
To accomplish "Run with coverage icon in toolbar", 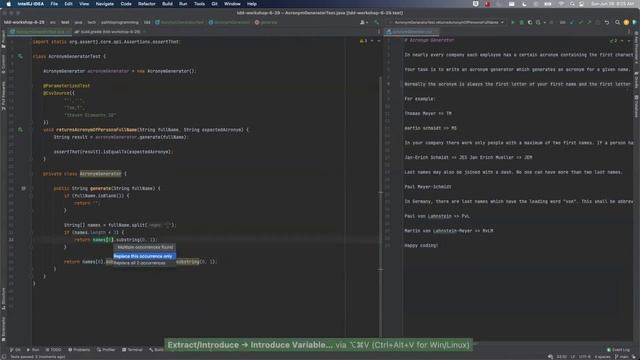I will pyautogui.click(x=530, y=22).
